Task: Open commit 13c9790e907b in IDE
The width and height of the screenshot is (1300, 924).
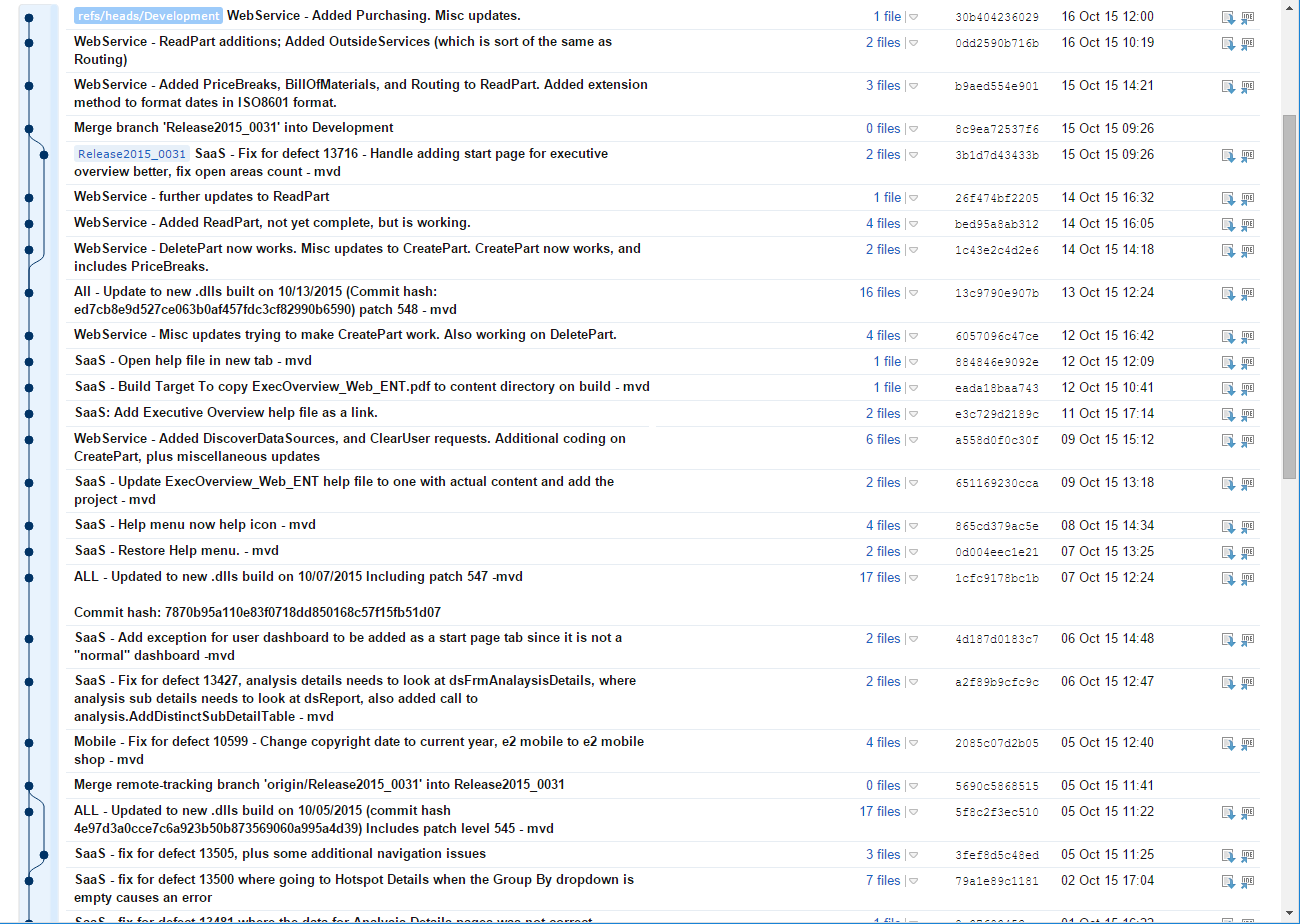Action: 1247,294
